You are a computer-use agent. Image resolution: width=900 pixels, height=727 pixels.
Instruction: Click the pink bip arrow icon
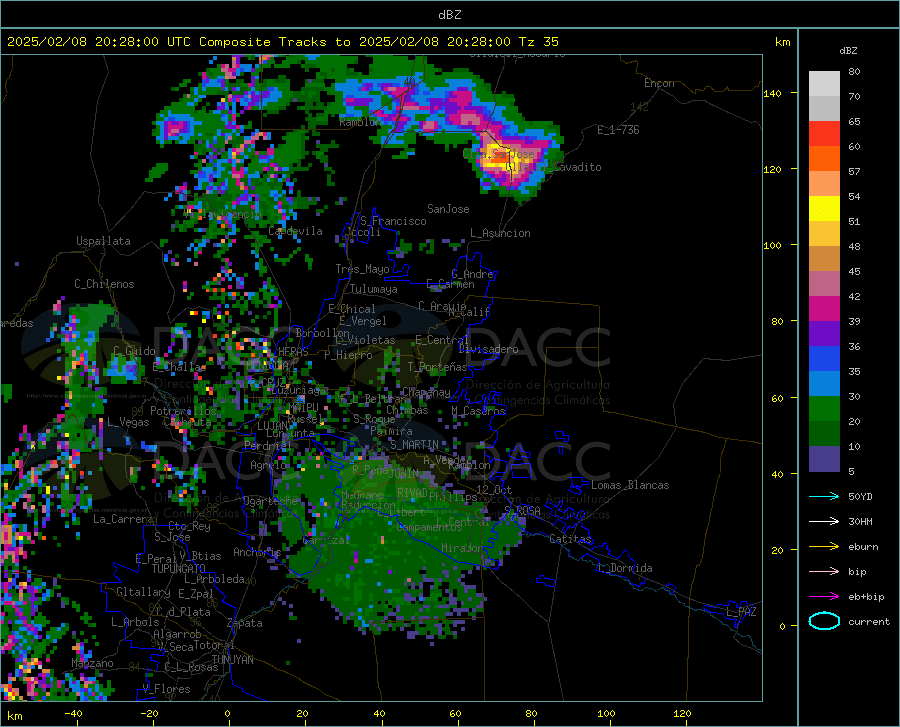824,572
